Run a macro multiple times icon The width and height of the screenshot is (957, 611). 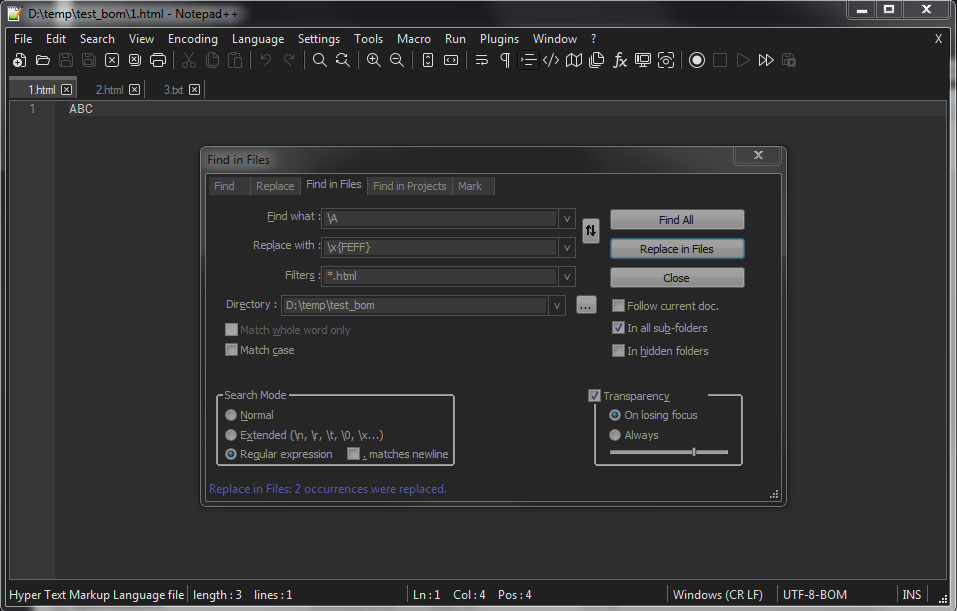point(766,60)
